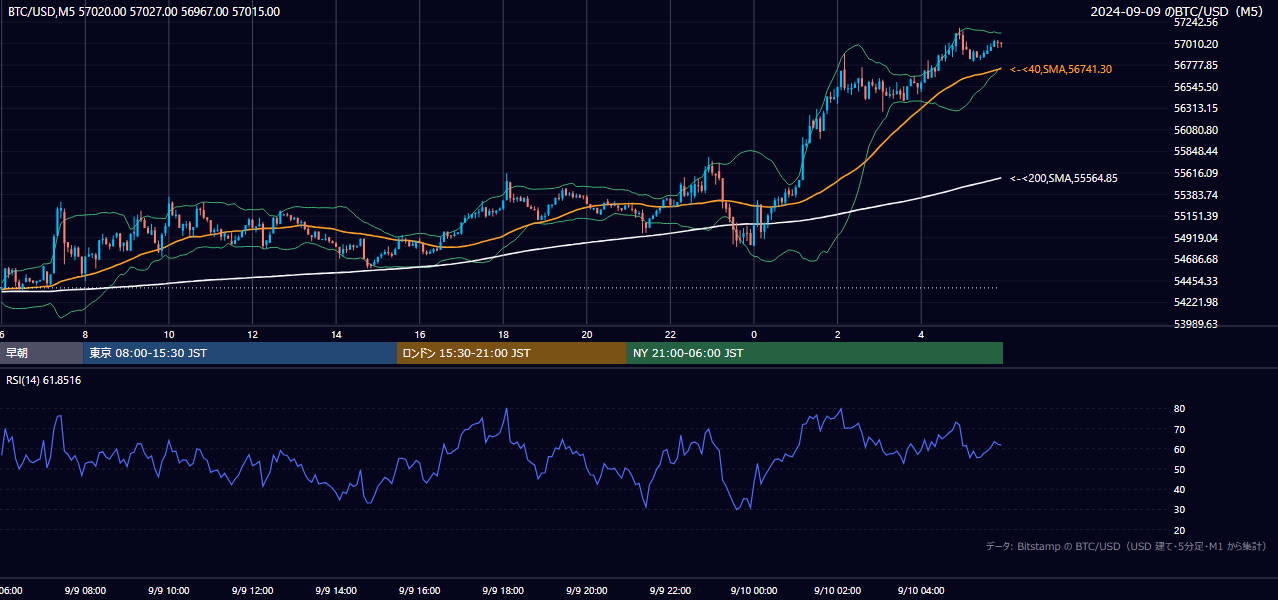Click the RSI 40 level label

[x=1179, y=489]
